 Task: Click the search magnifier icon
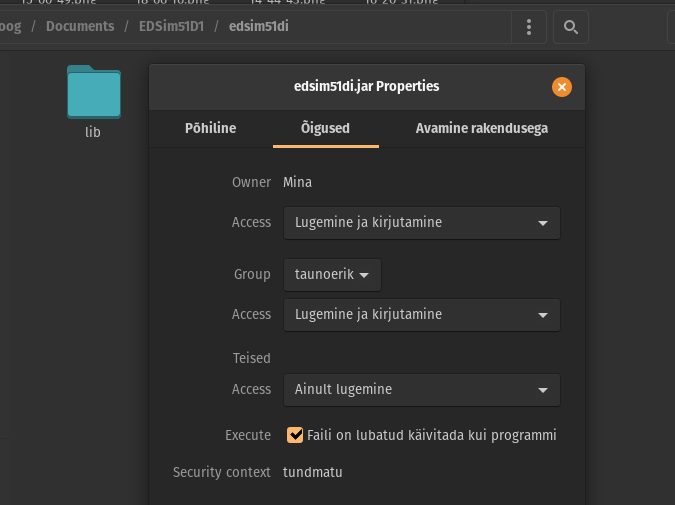(x=570, y=27)
